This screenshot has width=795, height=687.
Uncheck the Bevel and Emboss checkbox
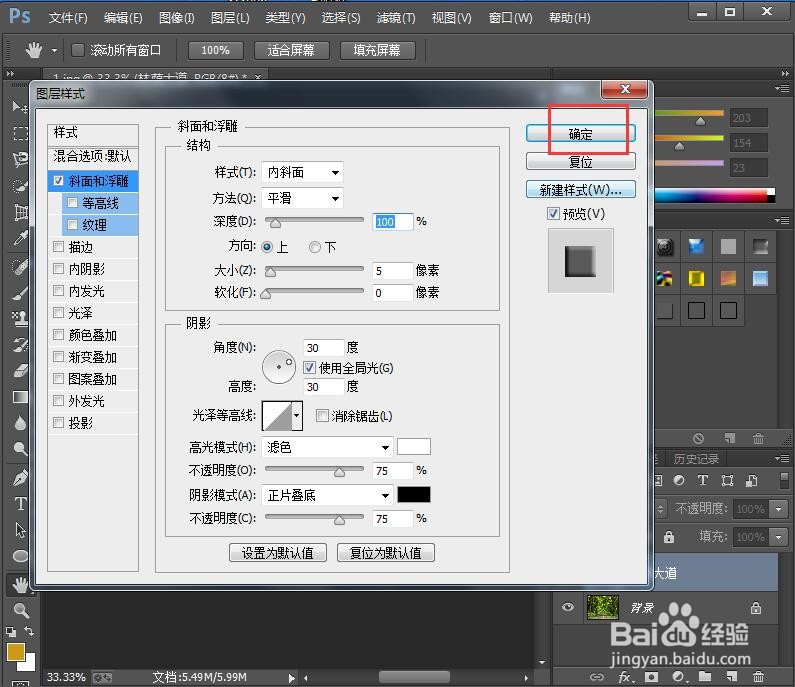coord(58,180)
